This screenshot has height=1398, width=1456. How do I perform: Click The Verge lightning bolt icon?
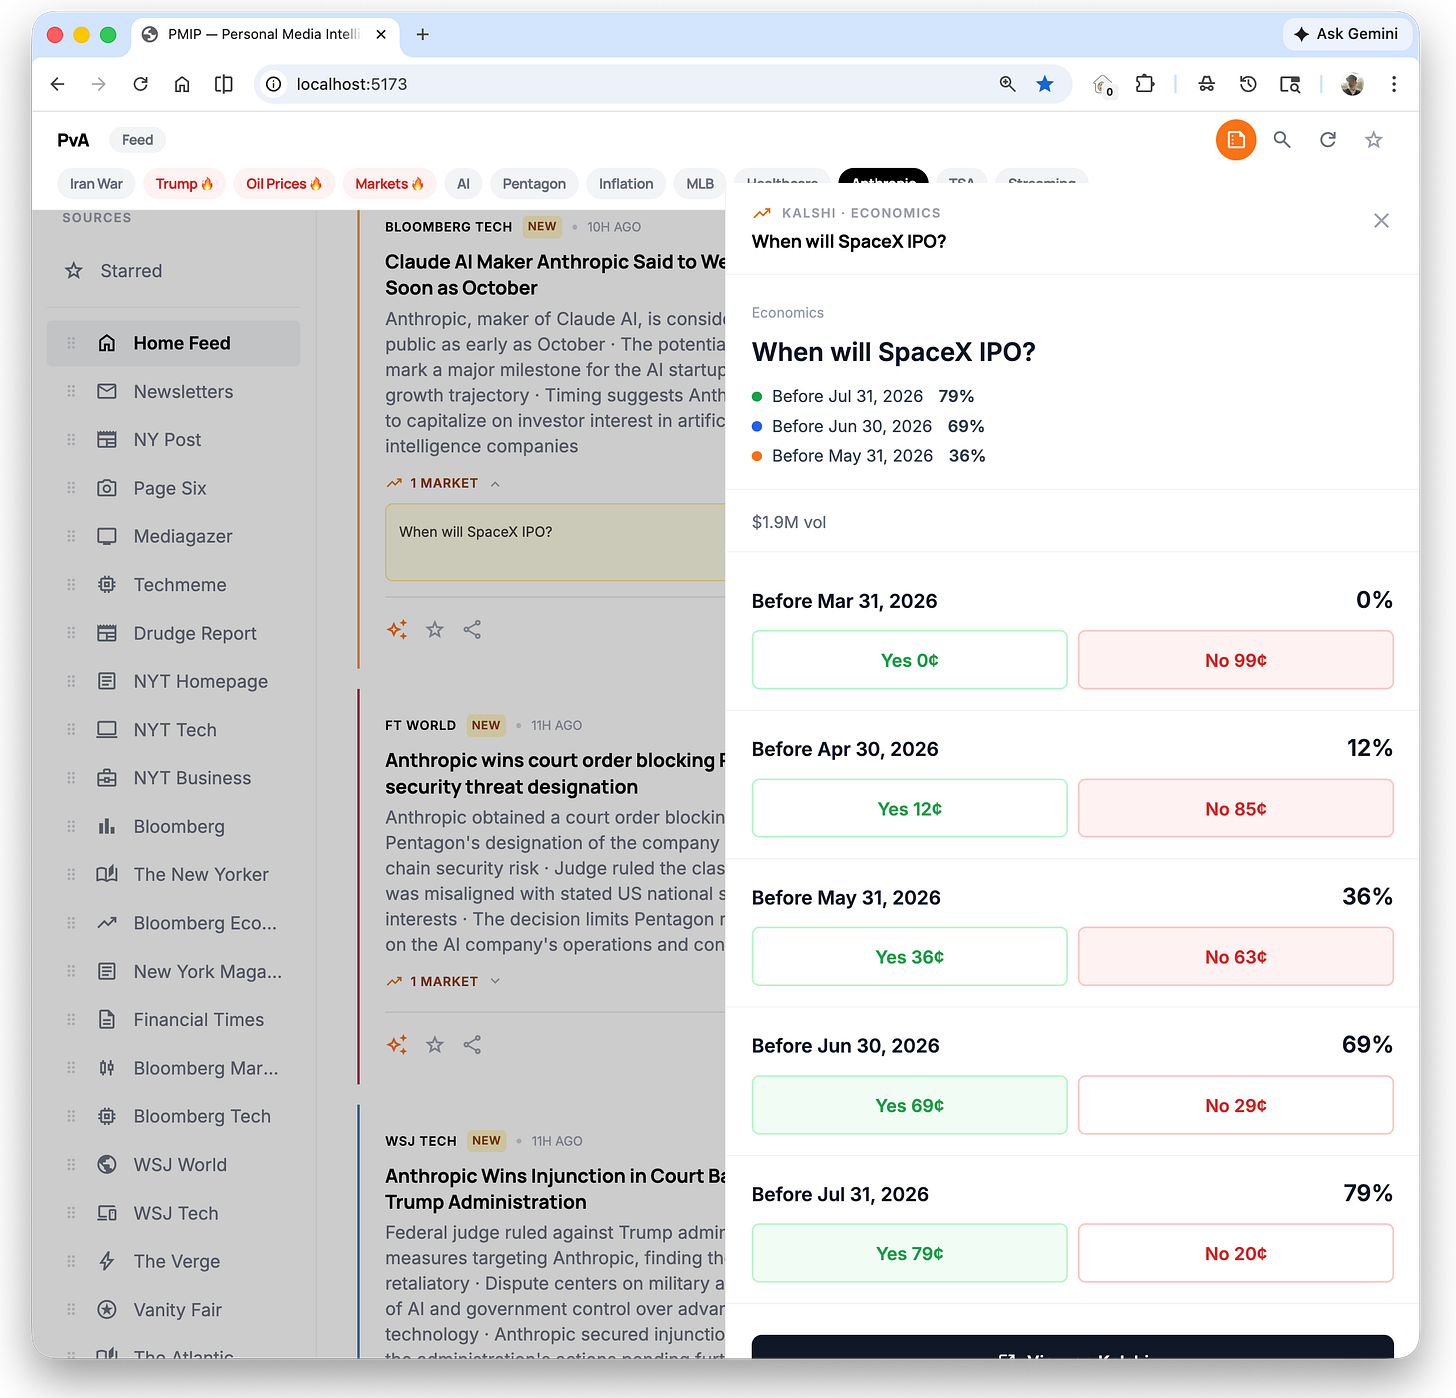pyautogui.click(x=107, y=1261)
